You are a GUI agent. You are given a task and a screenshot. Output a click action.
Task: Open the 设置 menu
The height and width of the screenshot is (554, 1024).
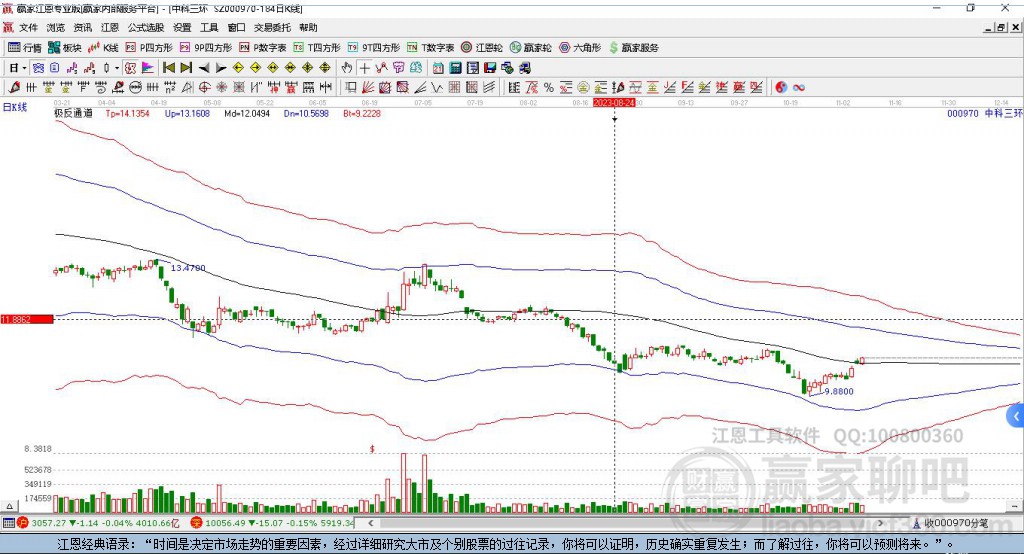click(x=182, y=27)
